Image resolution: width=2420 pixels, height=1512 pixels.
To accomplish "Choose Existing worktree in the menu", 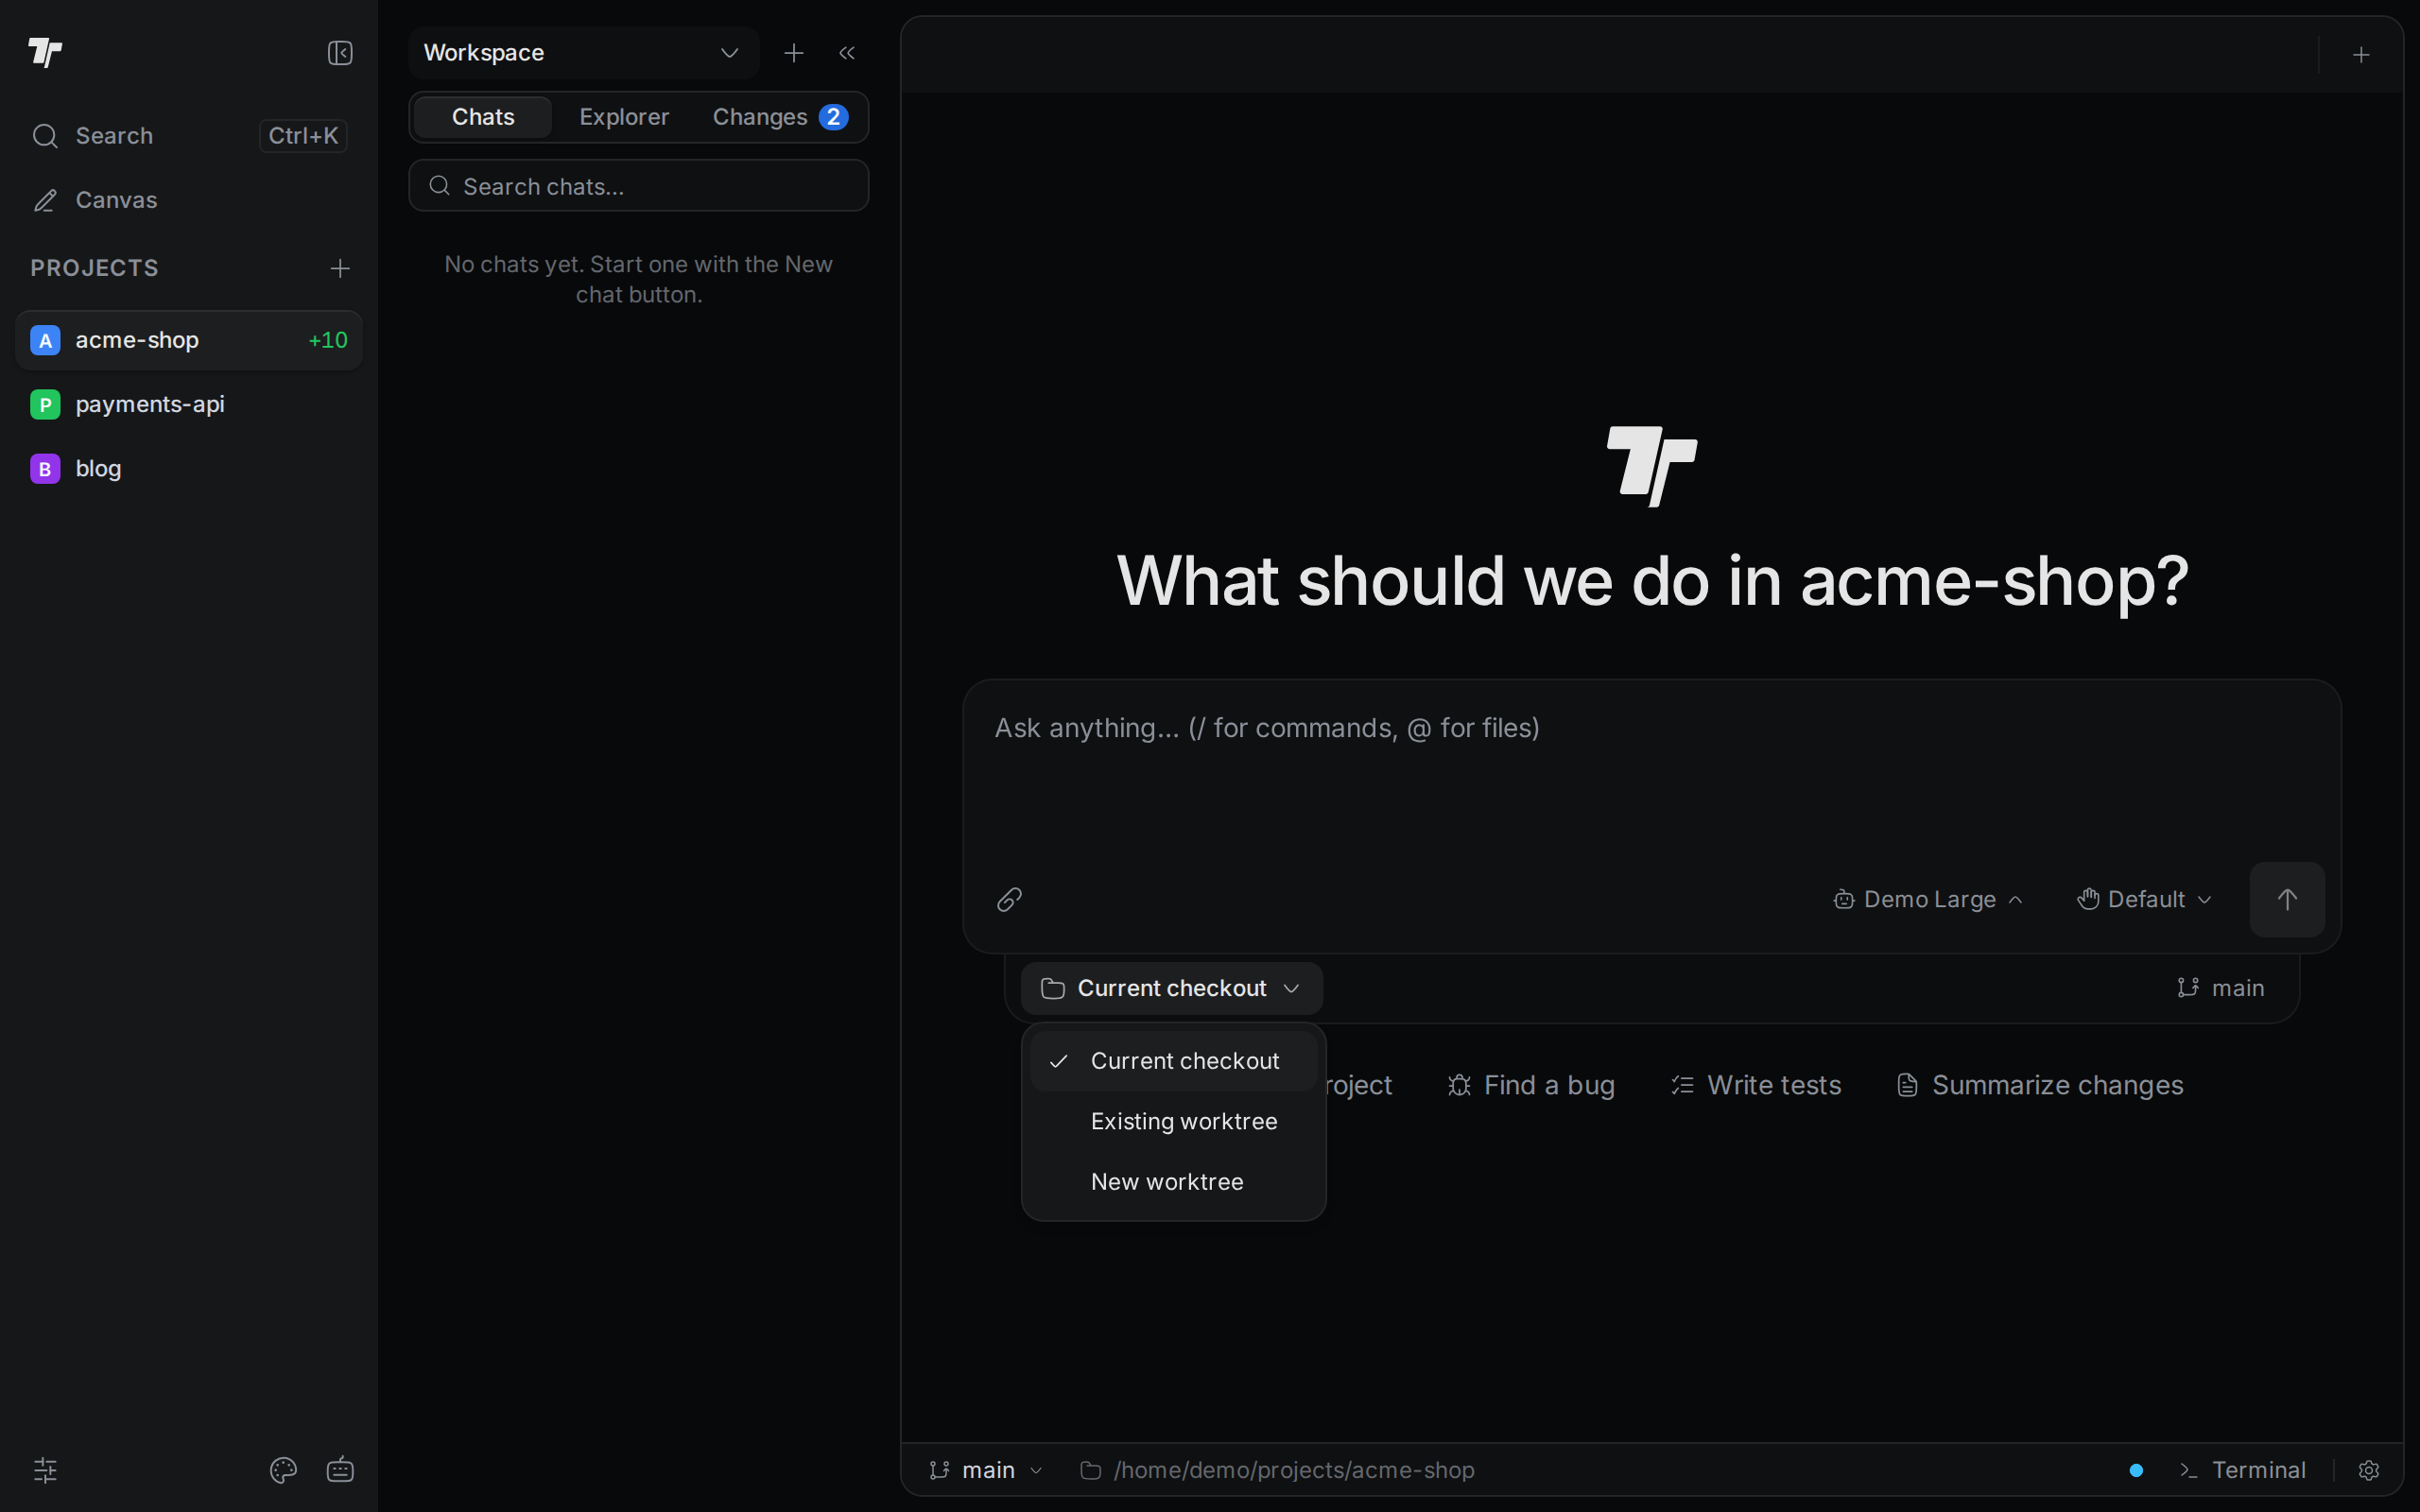I will [x=1173, y=1121].
